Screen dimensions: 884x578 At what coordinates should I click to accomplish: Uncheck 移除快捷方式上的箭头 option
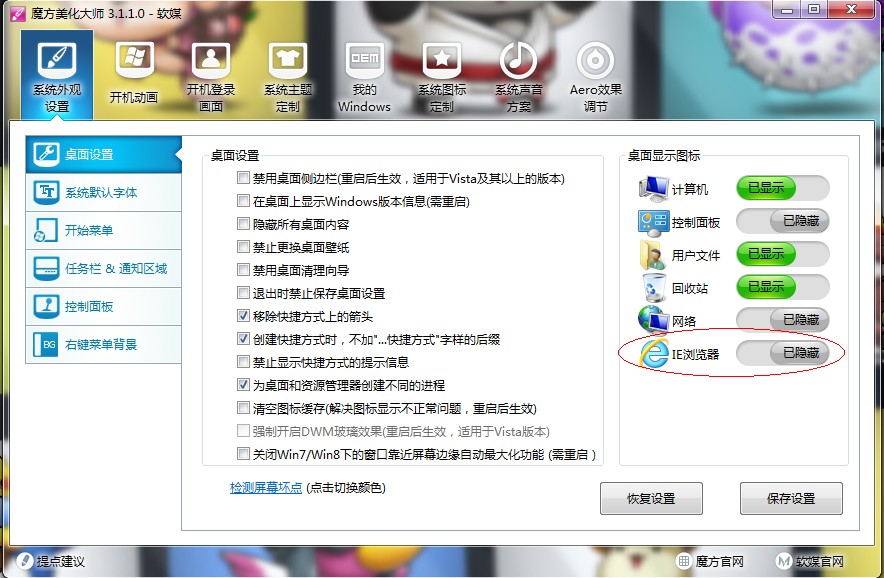[x=243, y=316]
